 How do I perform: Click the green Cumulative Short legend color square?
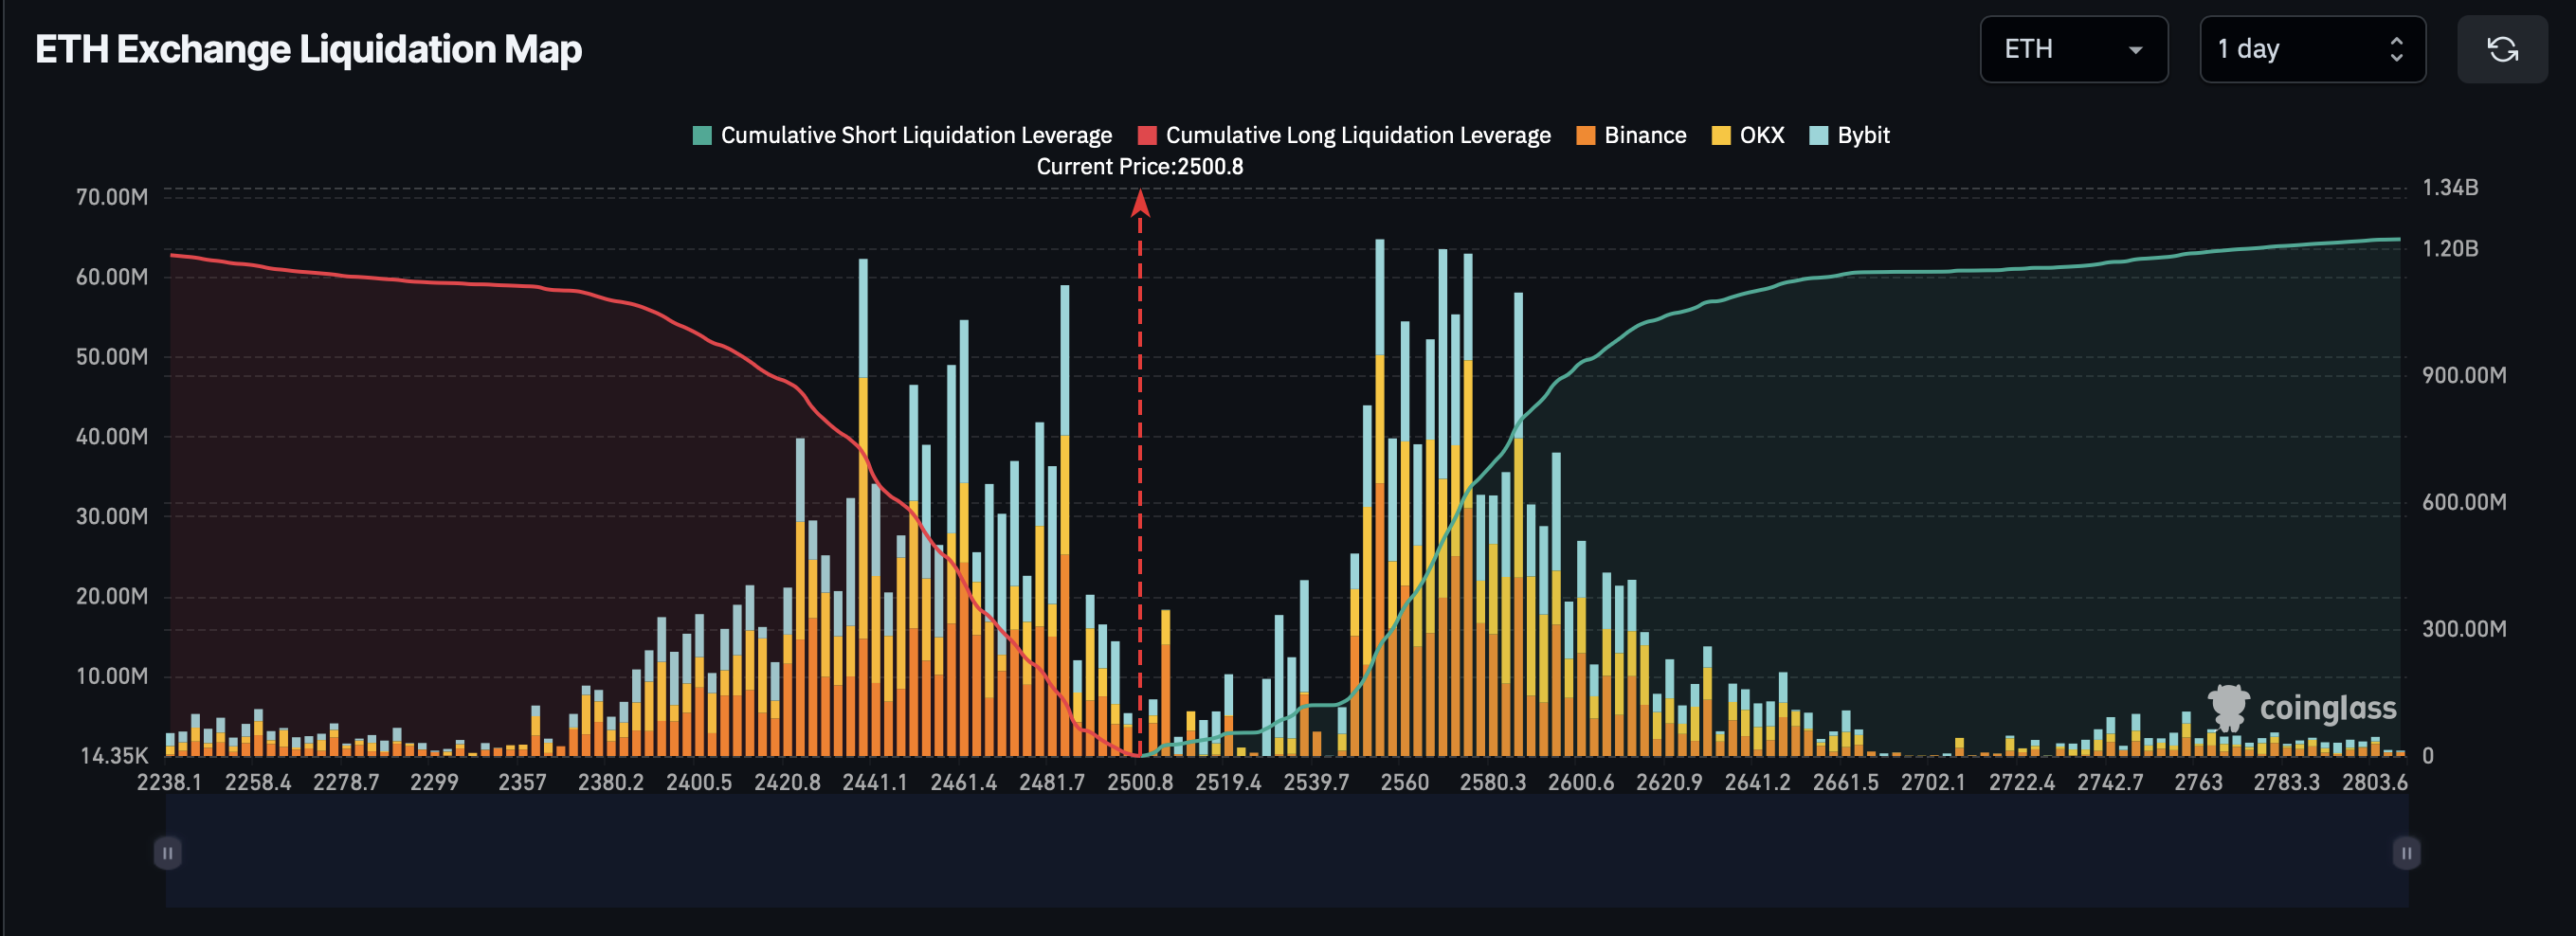pos(701,134)
